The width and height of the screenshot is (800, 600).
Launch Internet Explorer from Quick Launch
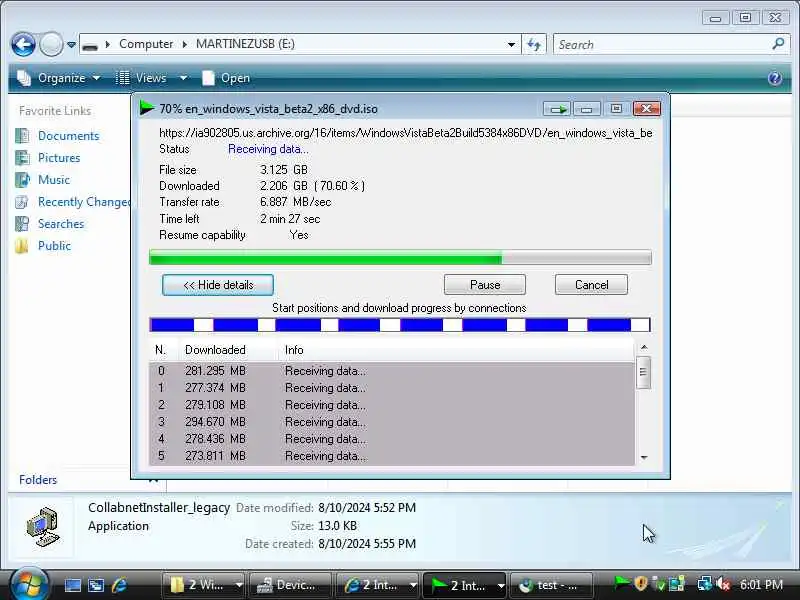[120, 585]
